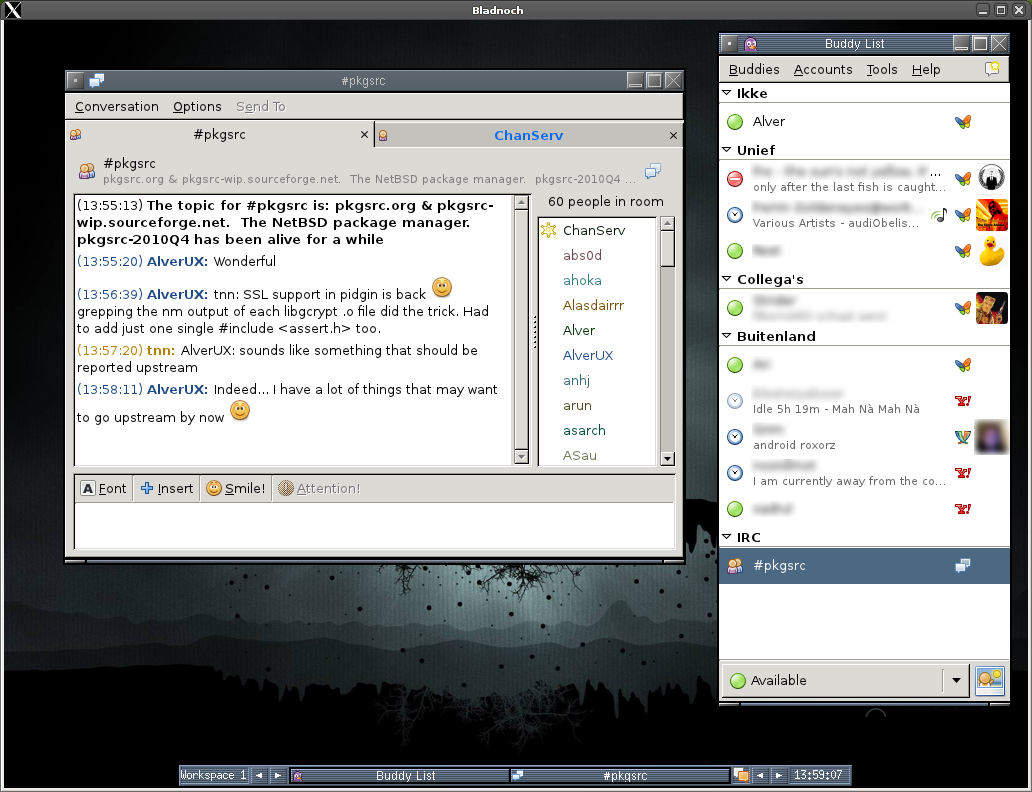1032x792 pixels.
Task: Open the Smile! emoticon picker
Action: click(236, 488)
